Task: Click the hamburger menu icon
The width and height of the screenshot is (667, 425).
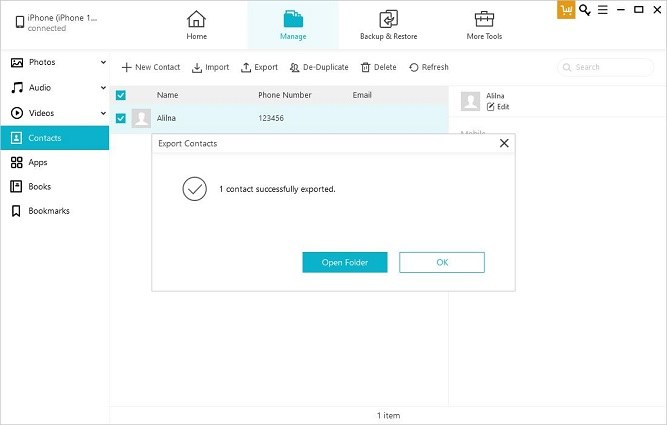Action: [x=603, y=10]
